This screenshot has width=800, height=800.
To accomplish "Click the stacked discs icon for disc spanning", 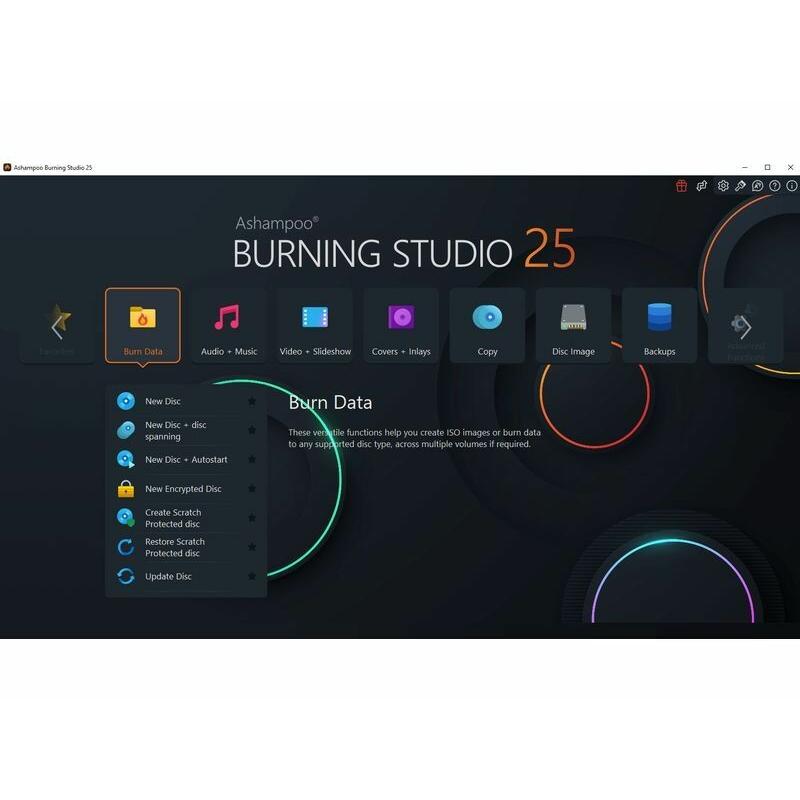I will [126, 430].
